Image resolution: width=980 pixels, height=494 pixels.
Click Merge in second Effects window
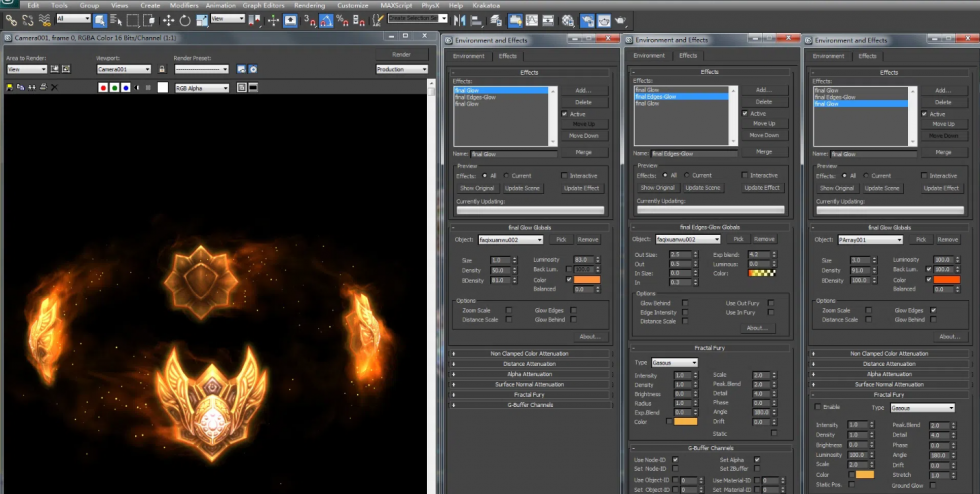pos(764,151)
